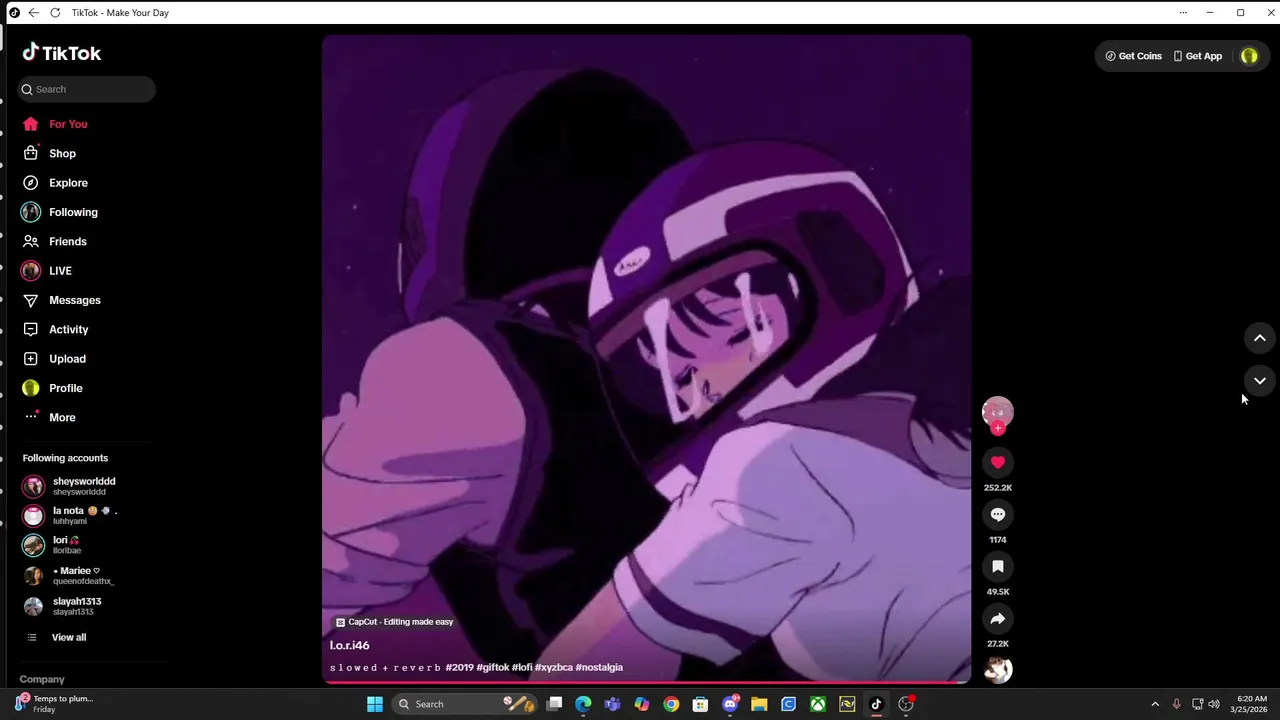
Task: Click the Shop bag icon
Action: point(31,153)
